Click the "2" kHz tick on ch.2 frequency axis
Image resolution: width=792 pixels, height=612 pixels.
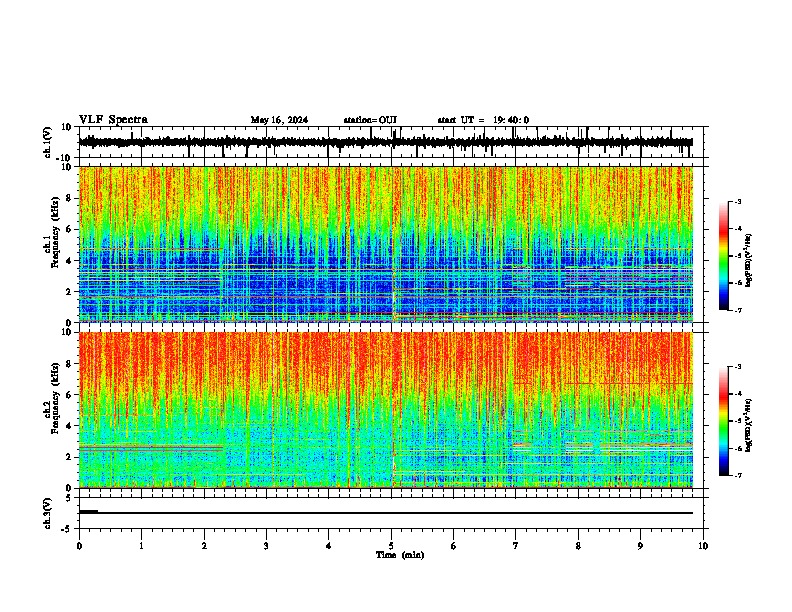(x=69, y=457)
